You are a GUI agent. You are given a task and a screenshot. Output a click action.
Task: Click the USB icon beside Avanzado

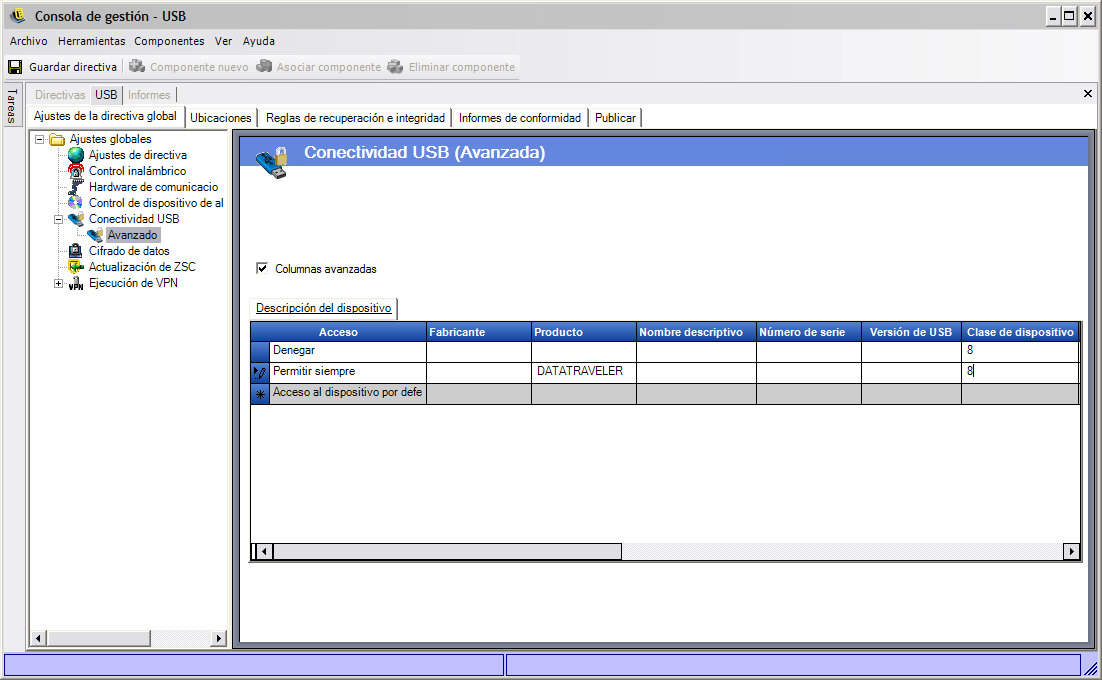coord(95,235)
